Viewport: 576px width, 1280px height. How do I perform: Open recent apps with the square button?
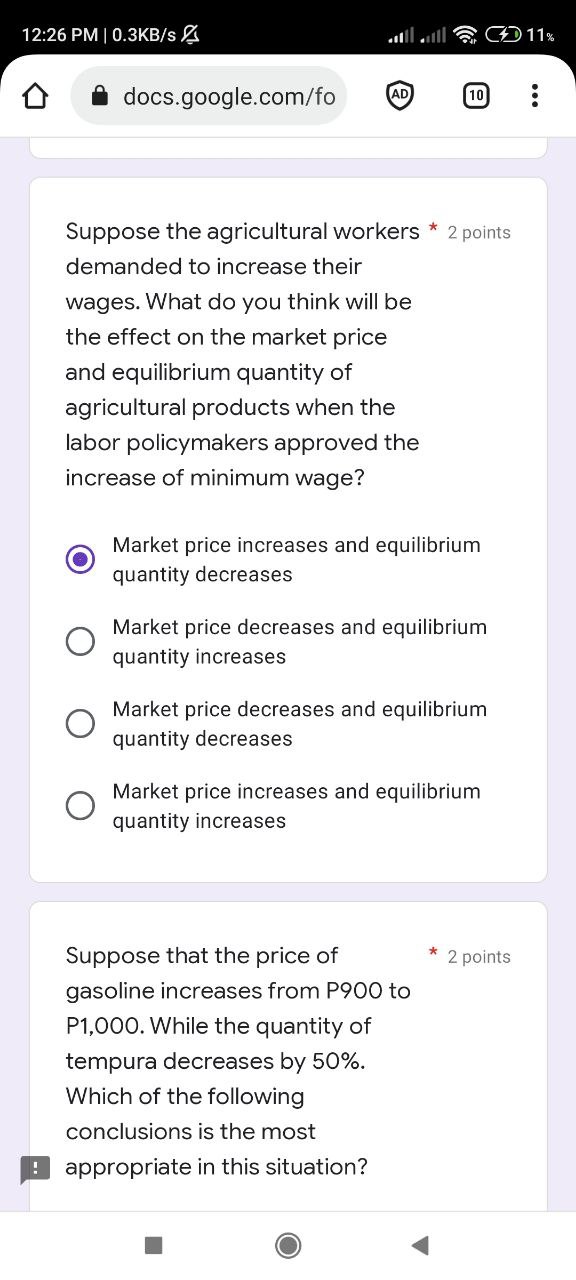(152, 1245)
